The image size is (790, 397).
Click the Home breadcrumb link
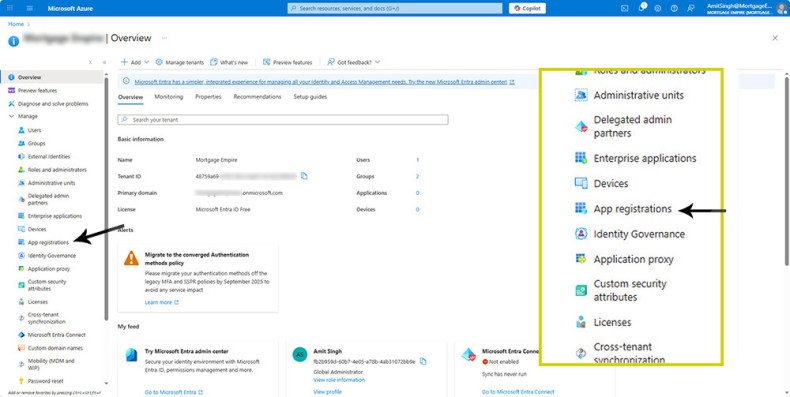16,24
